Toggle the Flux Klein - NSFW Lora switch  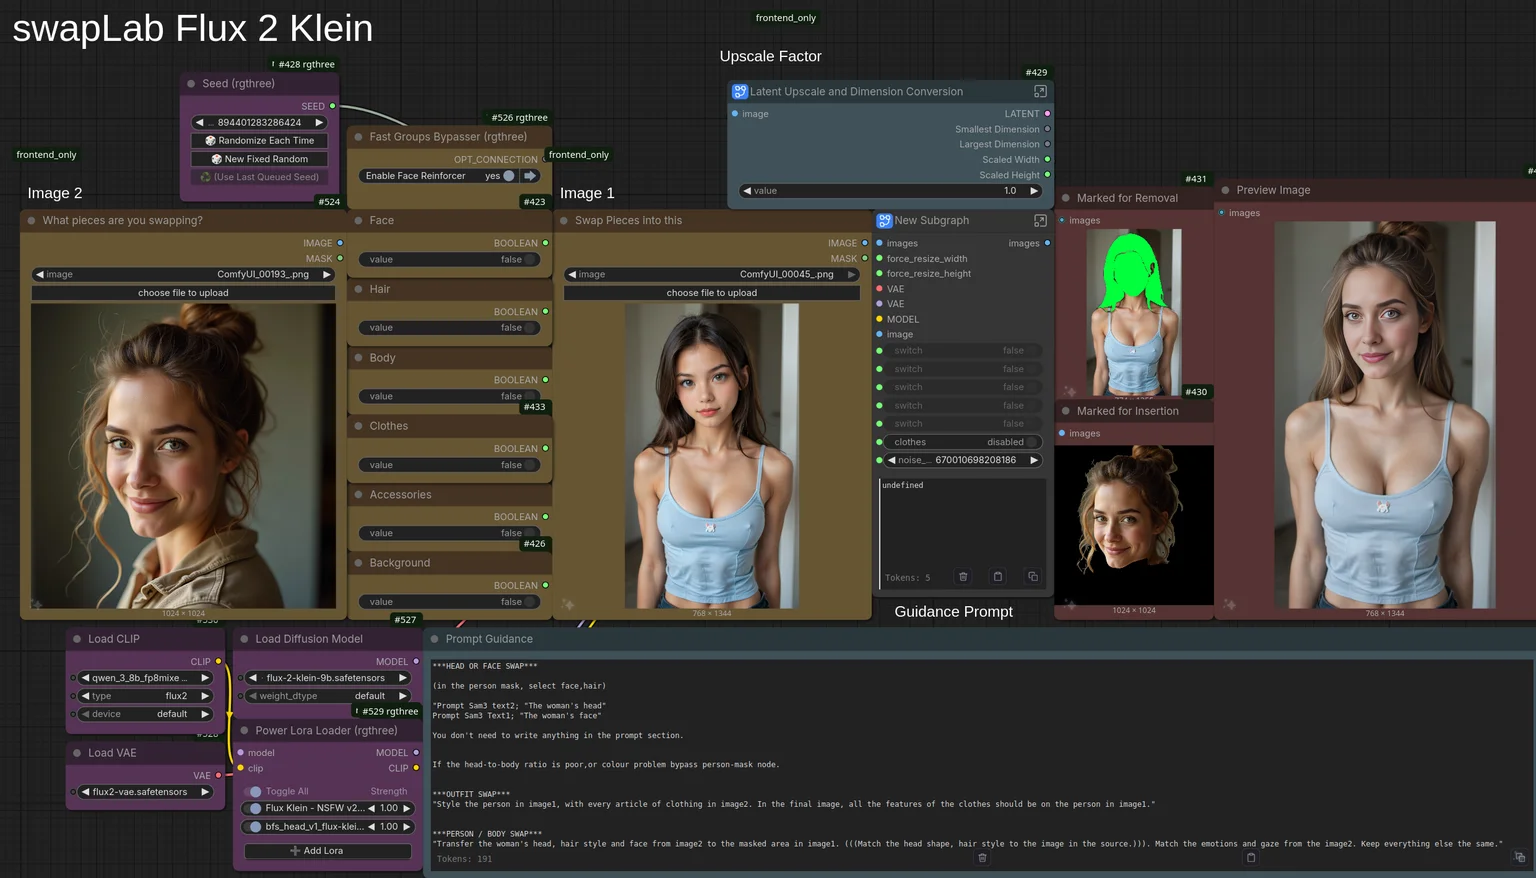(x=254, y=808)
